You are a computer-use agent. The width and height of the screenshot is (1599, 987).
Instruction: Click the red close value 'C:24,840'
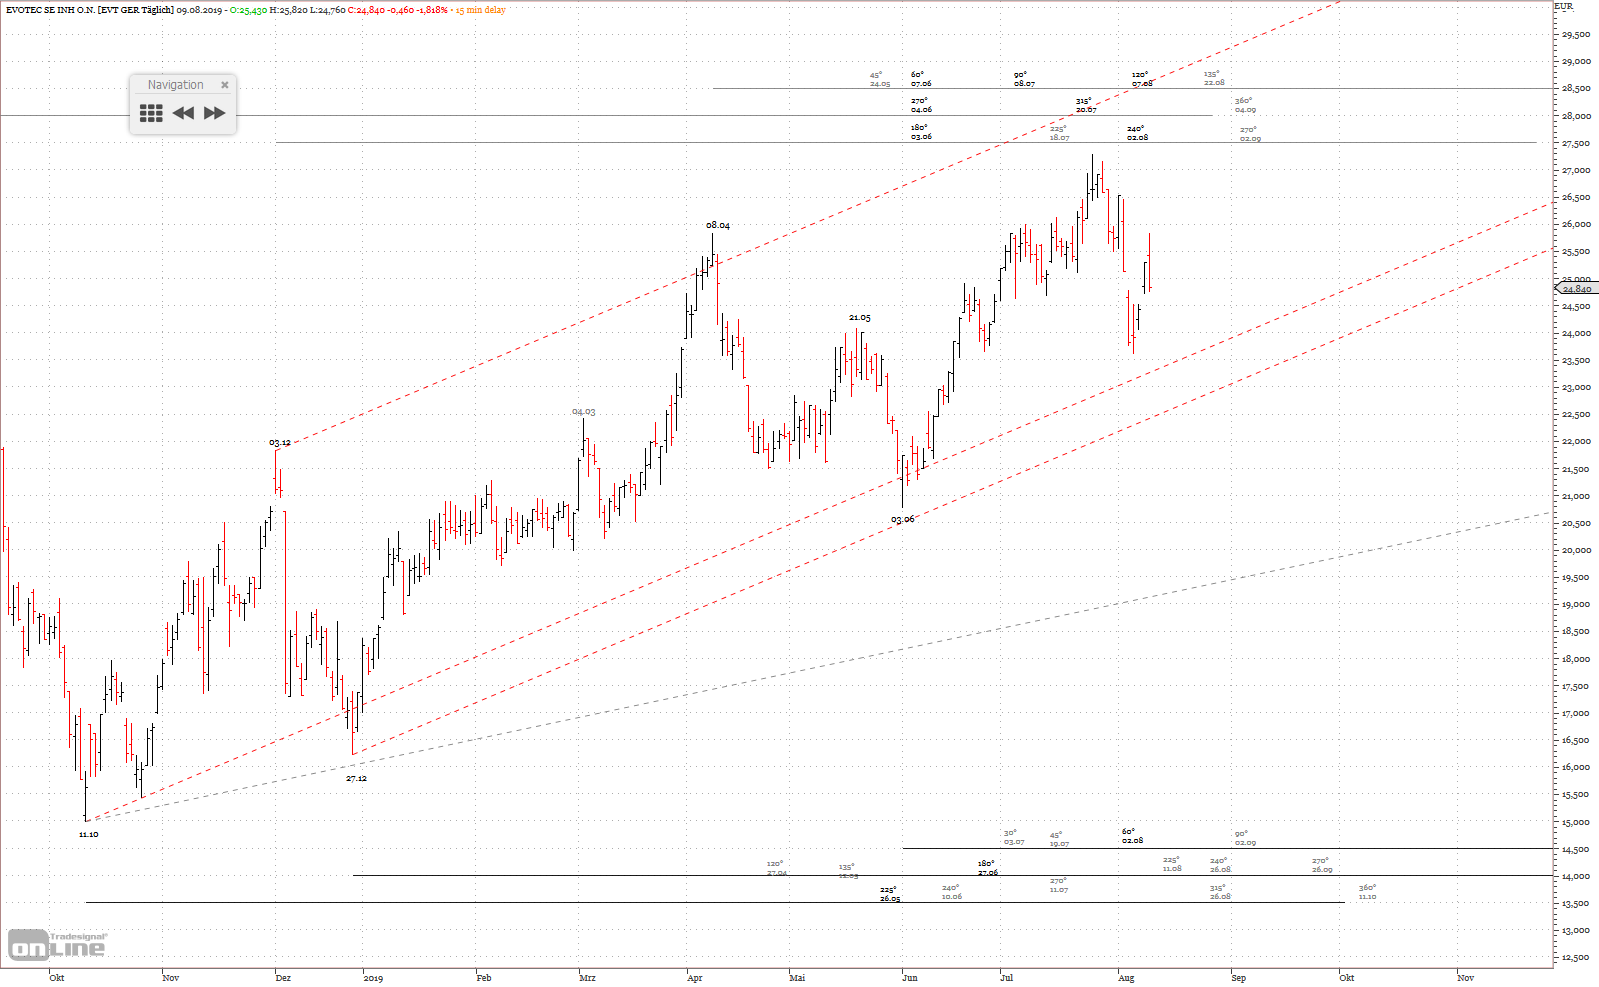(x=366, y=10)
